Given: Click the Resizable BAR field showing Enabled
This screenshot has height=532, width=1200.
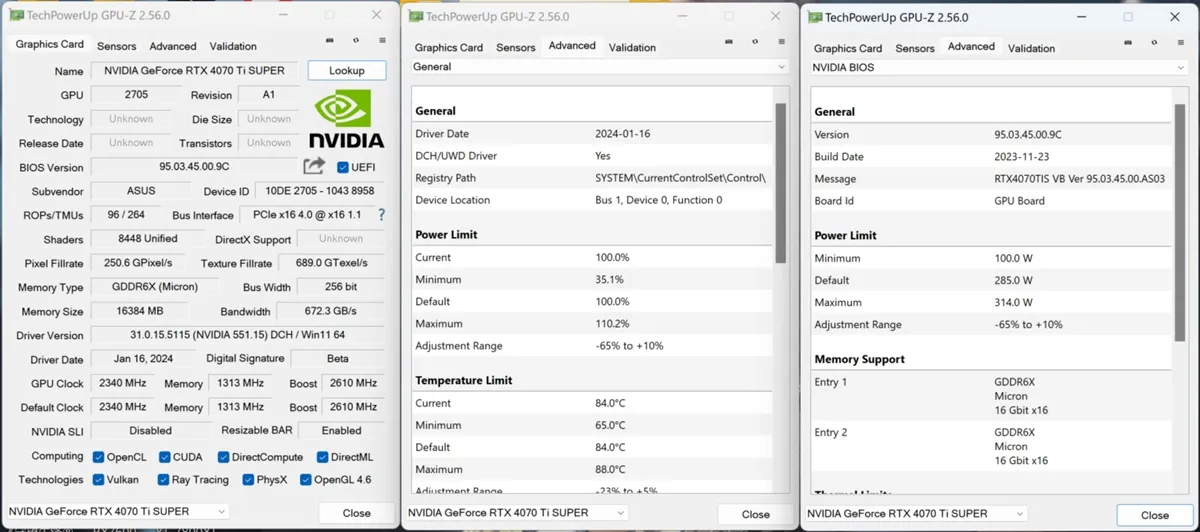Looking at the screenshot, I should pyautogui.click(x=342, y=431).
